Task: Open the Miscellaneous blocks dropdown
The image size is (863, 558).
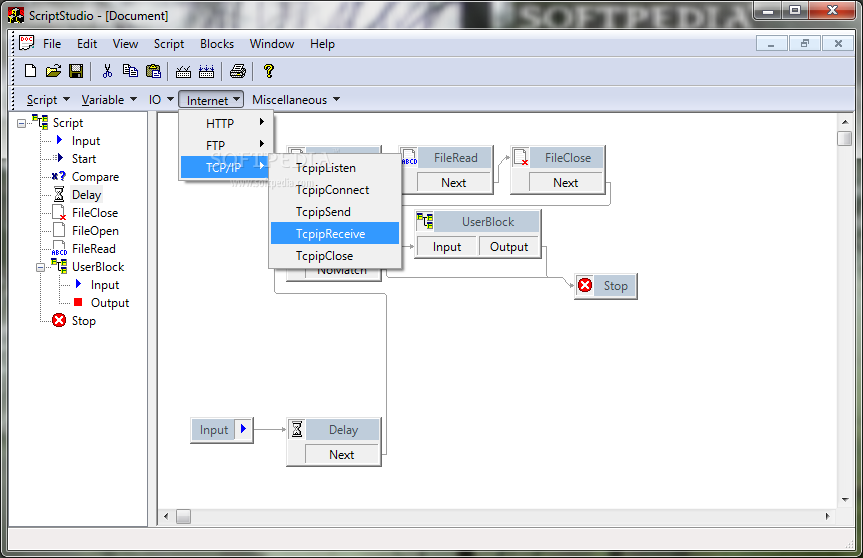Action: 296,100
